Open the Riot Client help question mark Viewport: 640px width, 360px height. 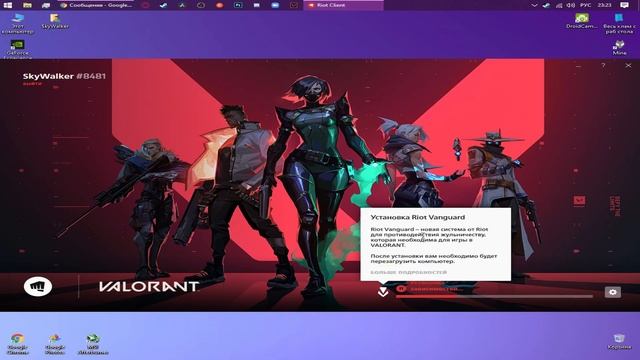pos(603,65)
